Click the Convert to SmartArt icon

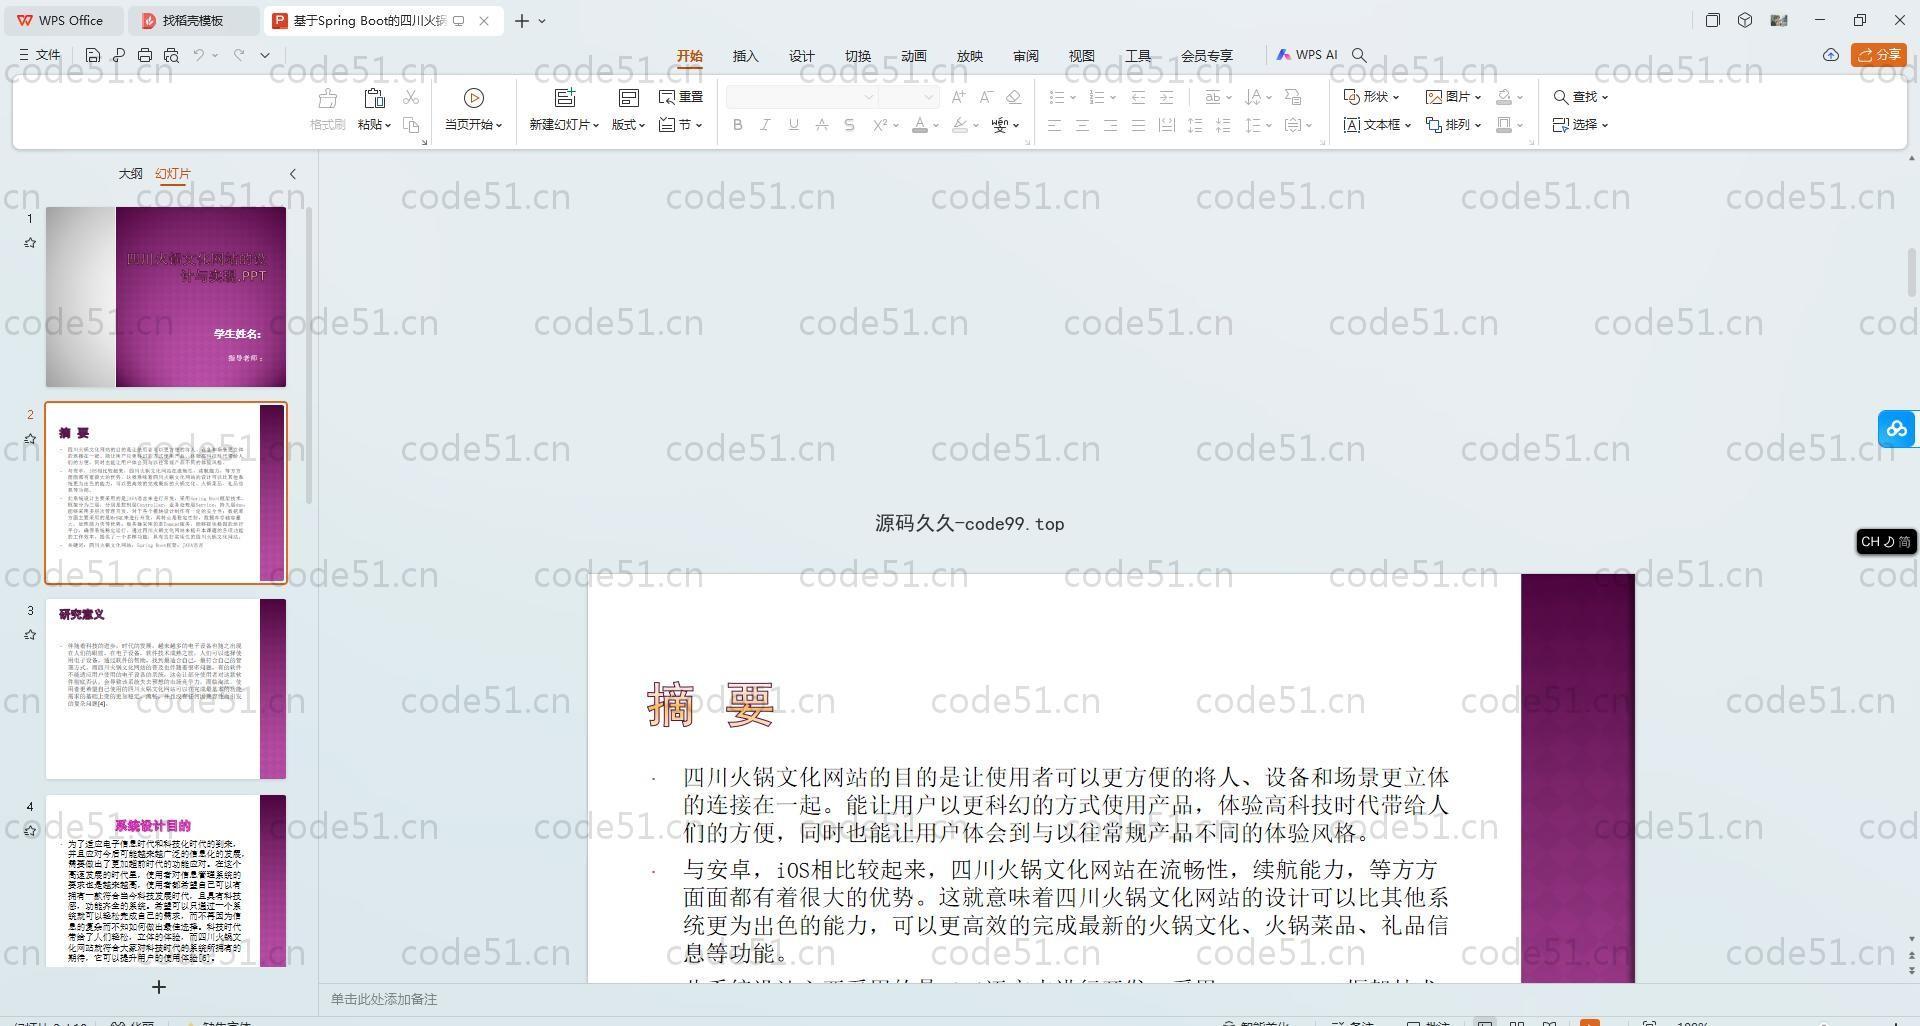pos(1293,97)
